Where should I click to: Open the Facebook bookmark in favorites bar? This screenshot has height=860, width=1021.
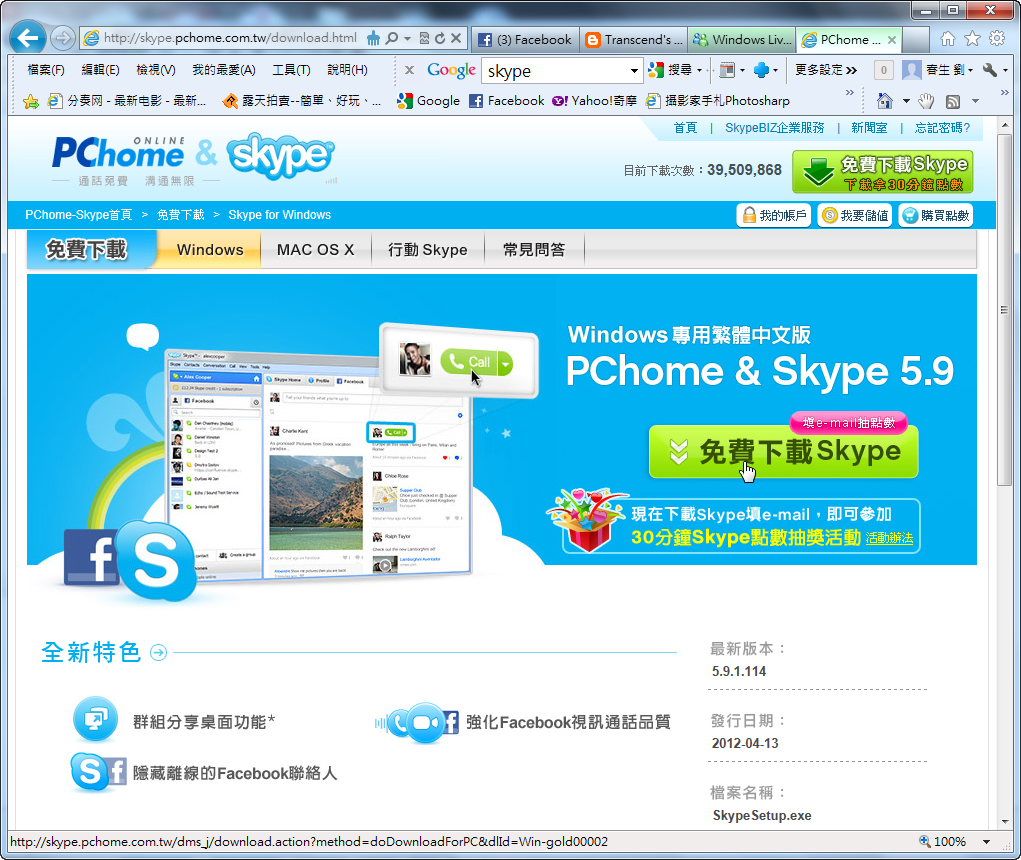click(507, 101)
